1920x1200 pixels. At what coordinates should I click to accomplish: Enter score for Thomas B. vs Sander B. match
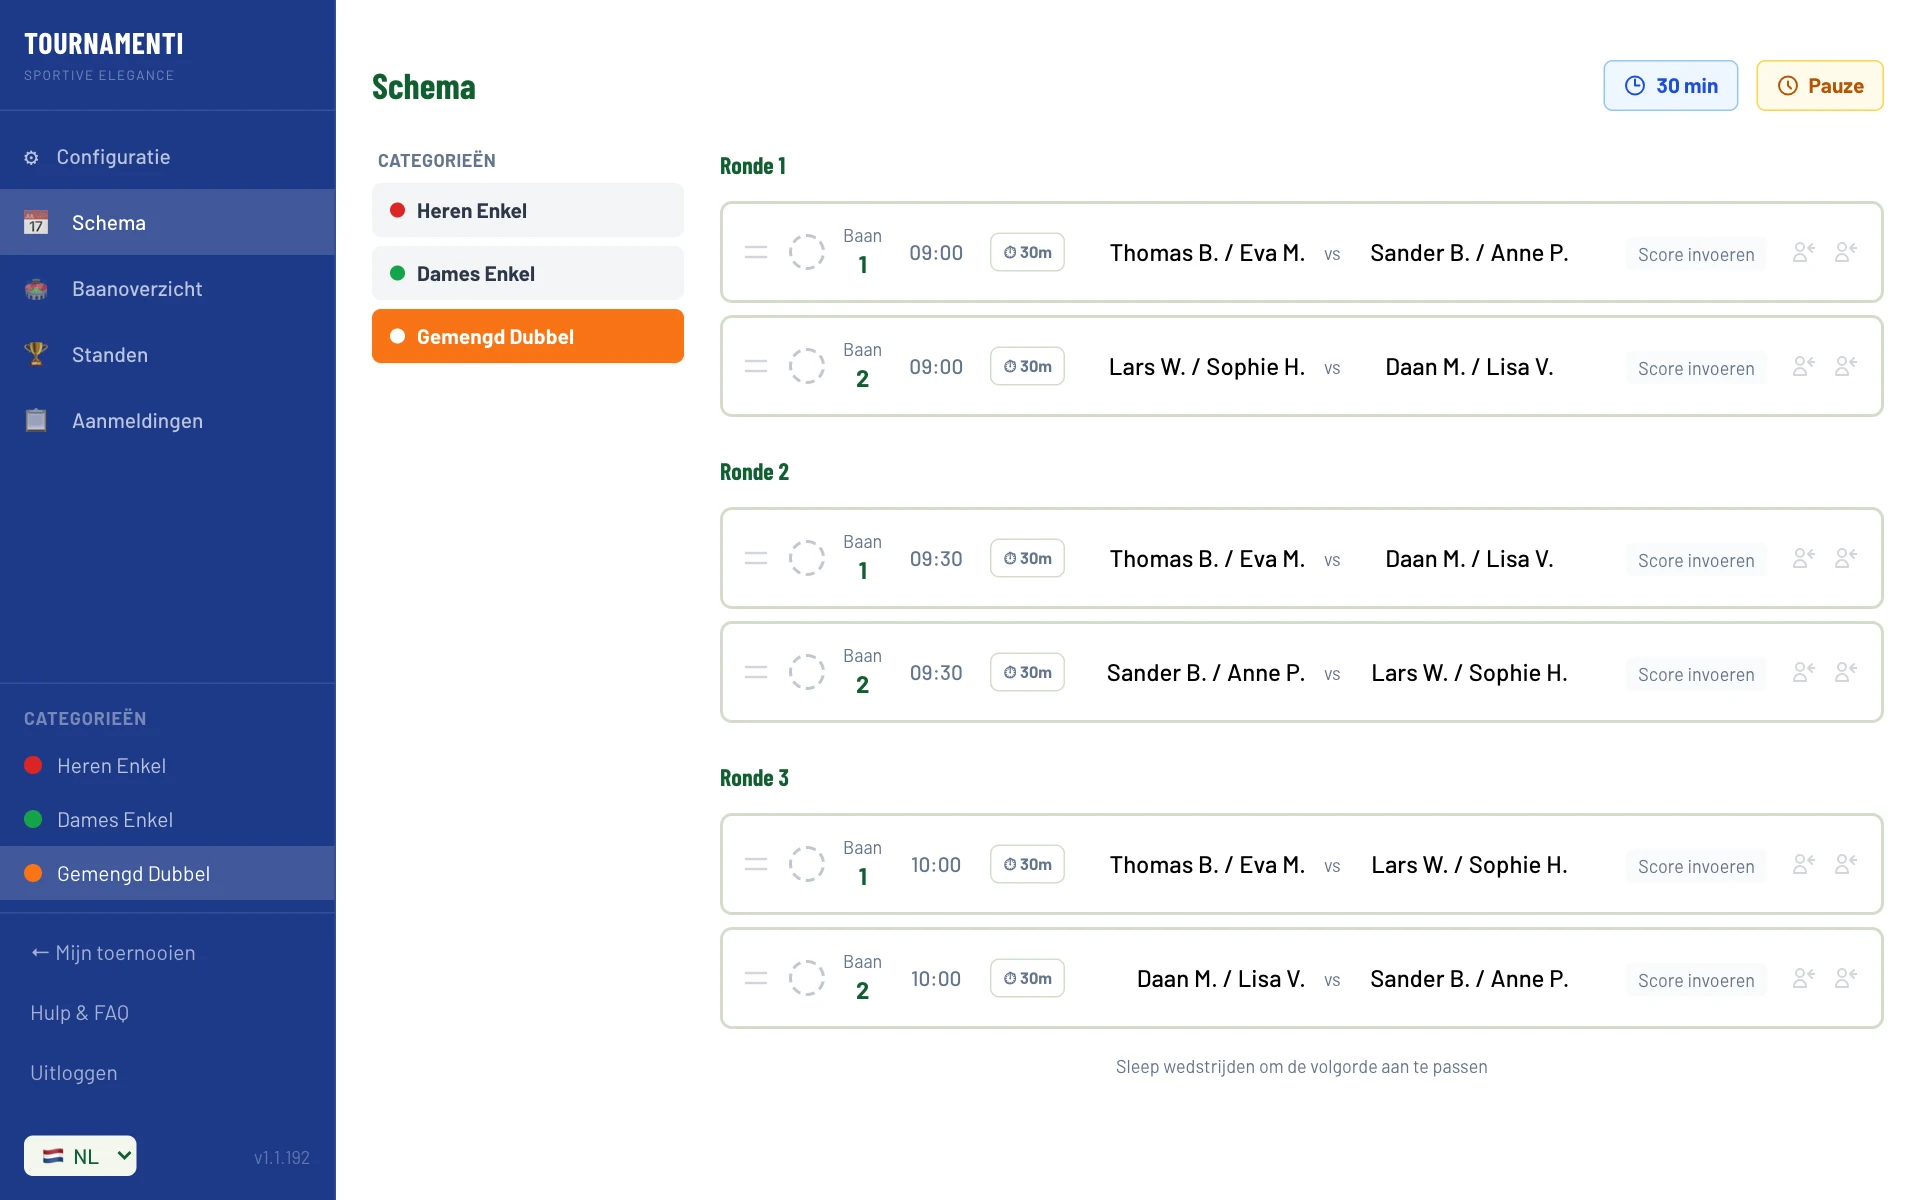click(1696, 254)
